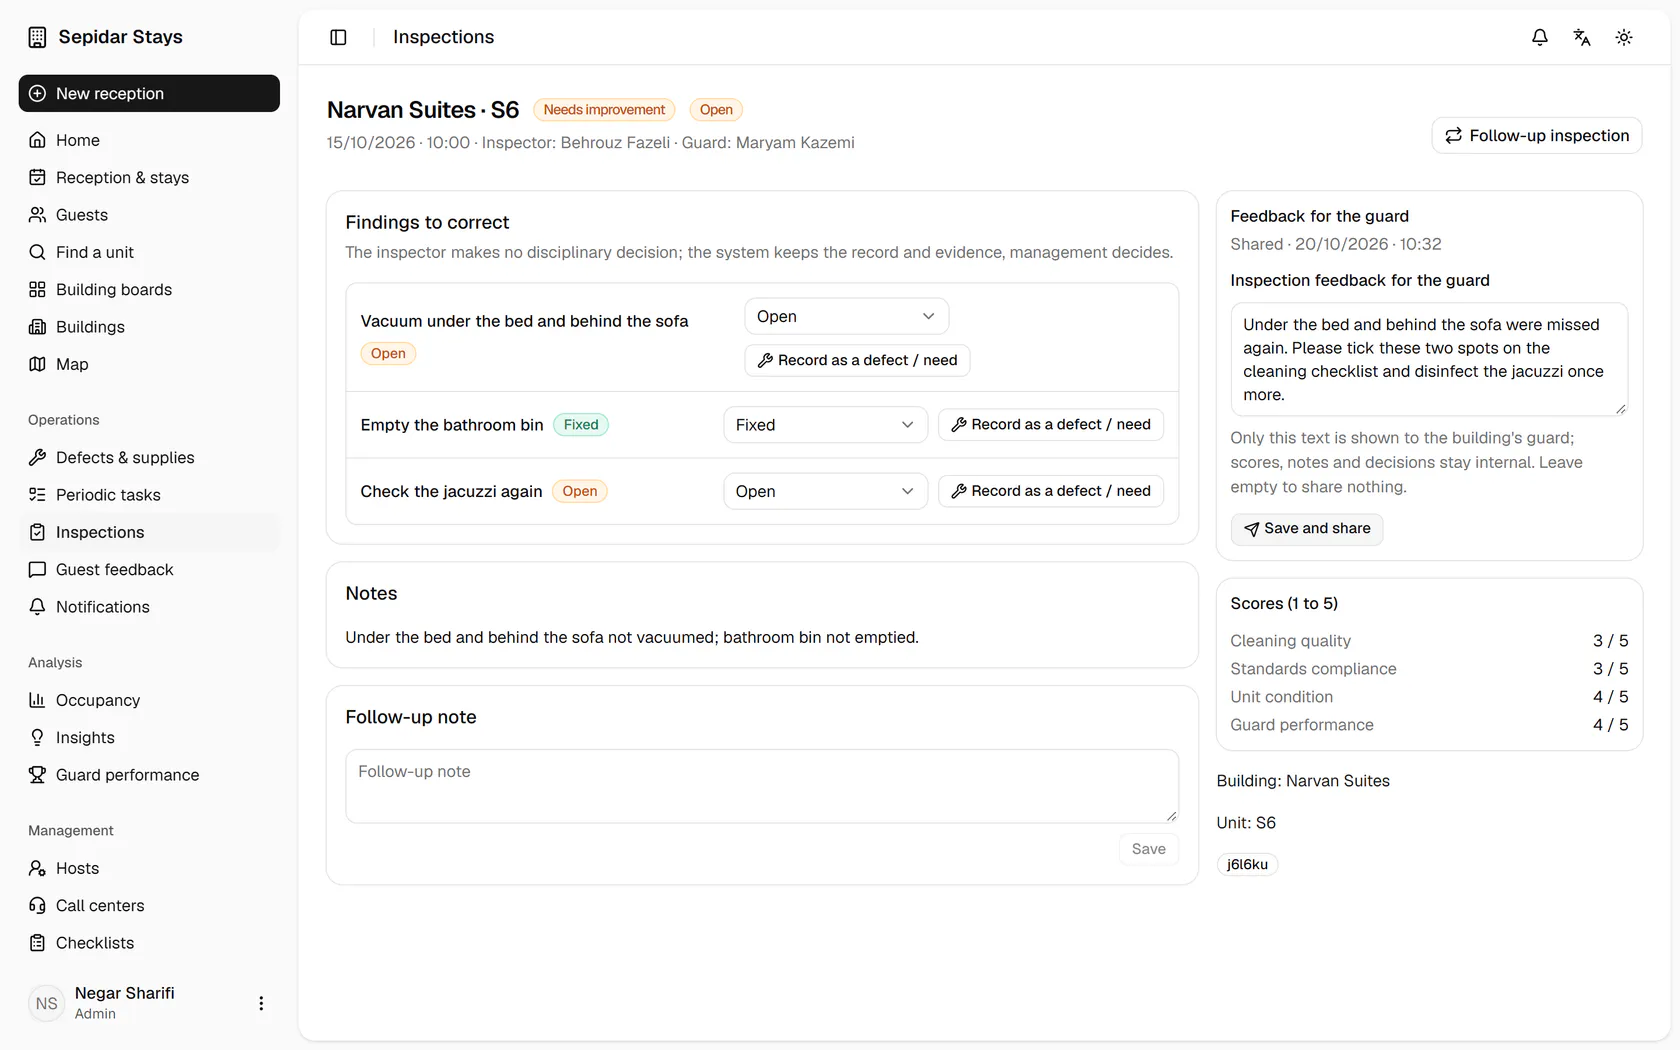Screen dimensions: 1680x1050
Task: Open Occupancy analysis
Action: [x=149, y=700]
